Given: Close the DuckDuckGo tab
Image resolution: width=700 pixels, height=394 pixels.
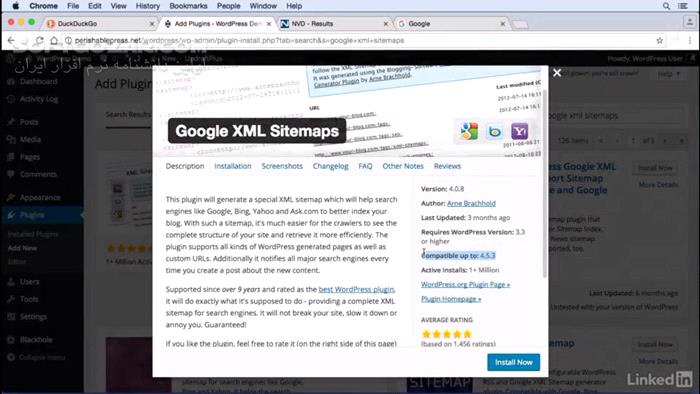Looking at the screenshot, I should tap(152, 24).
